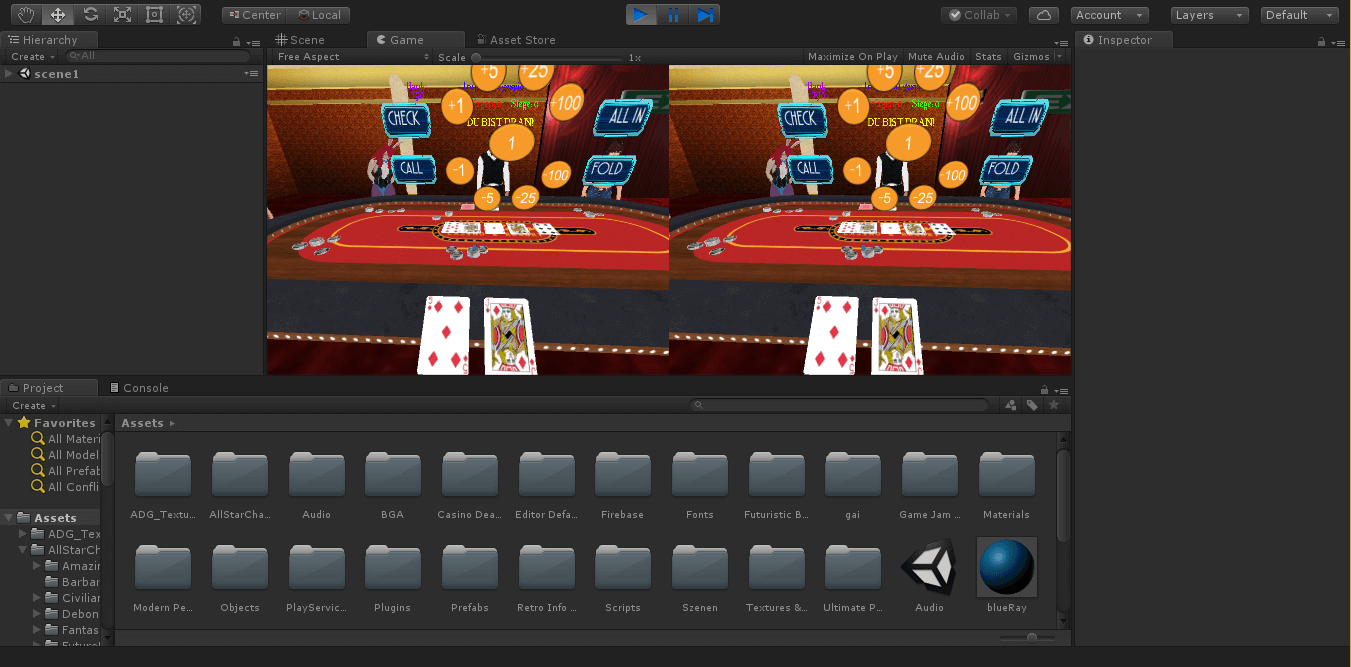1351x667 pixels.
Task: Select the Hand tool
Action: (27, 15)
